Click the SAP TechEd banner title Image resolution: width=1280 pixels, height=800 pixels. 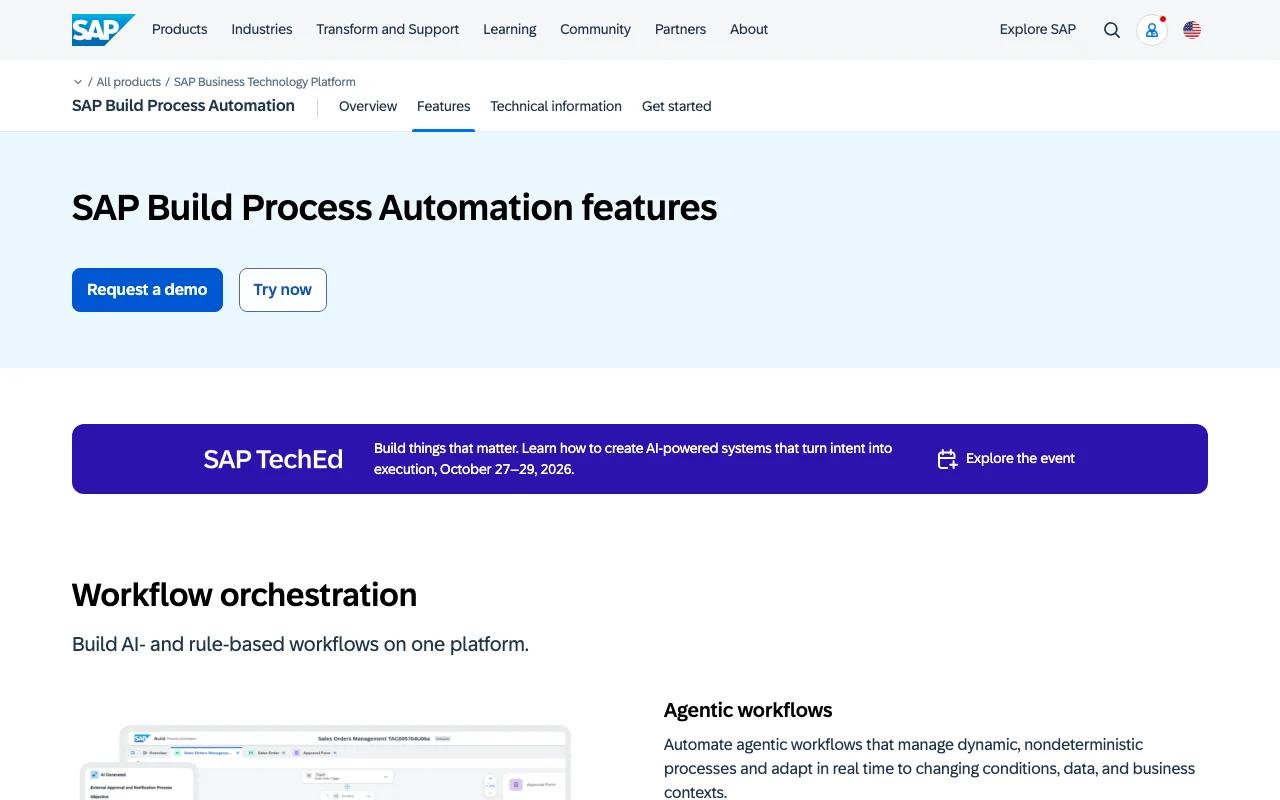(x=273, y=459)
